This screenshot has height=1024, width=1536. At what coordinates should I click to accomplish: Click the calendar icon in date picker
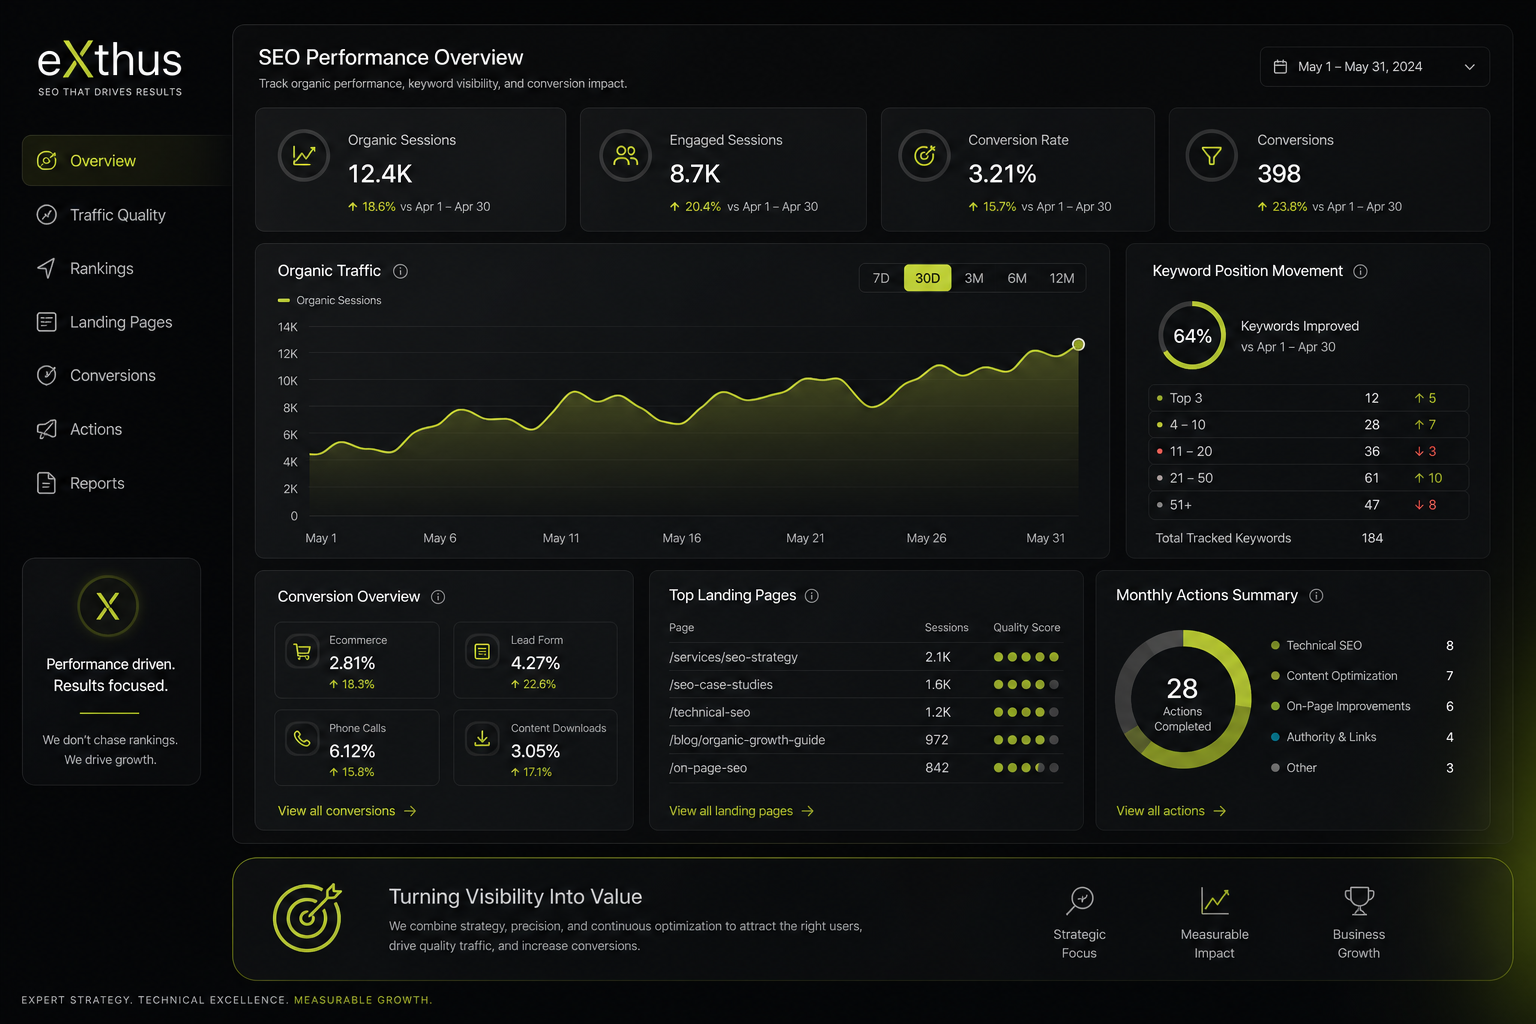coord(1280,67)
